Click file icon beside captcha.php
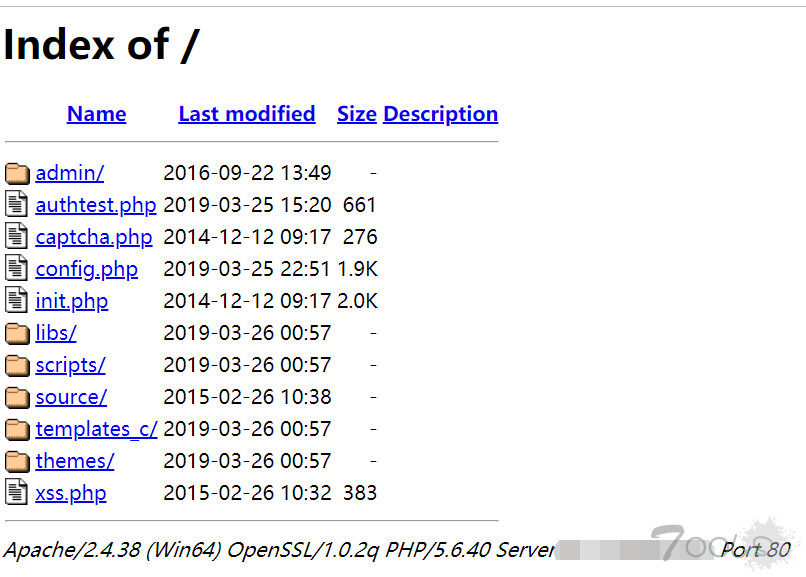This screenshot has height=577, width=806. coord(17,237)
